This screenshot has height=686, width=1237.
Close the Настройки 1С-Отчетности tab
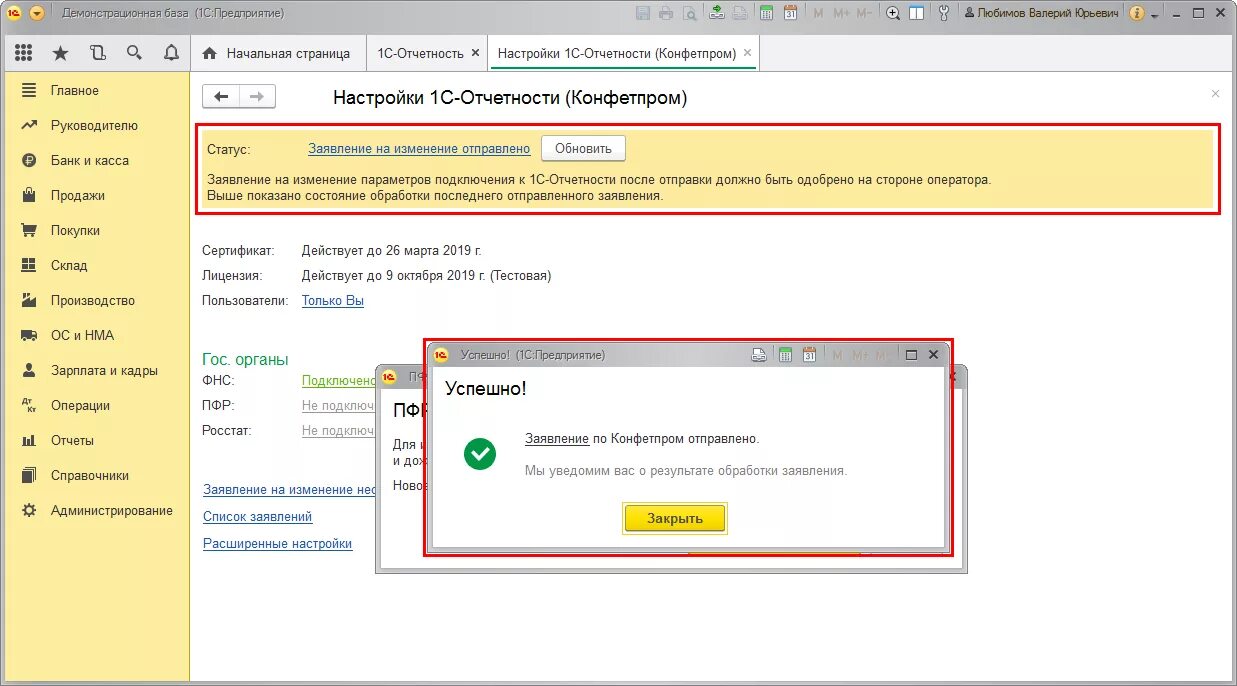(x=748, y=52)
